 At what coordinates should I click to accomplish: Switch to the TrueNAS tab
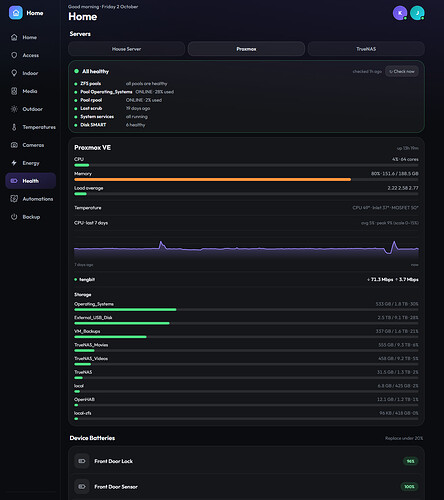click(x=366, y=49)
